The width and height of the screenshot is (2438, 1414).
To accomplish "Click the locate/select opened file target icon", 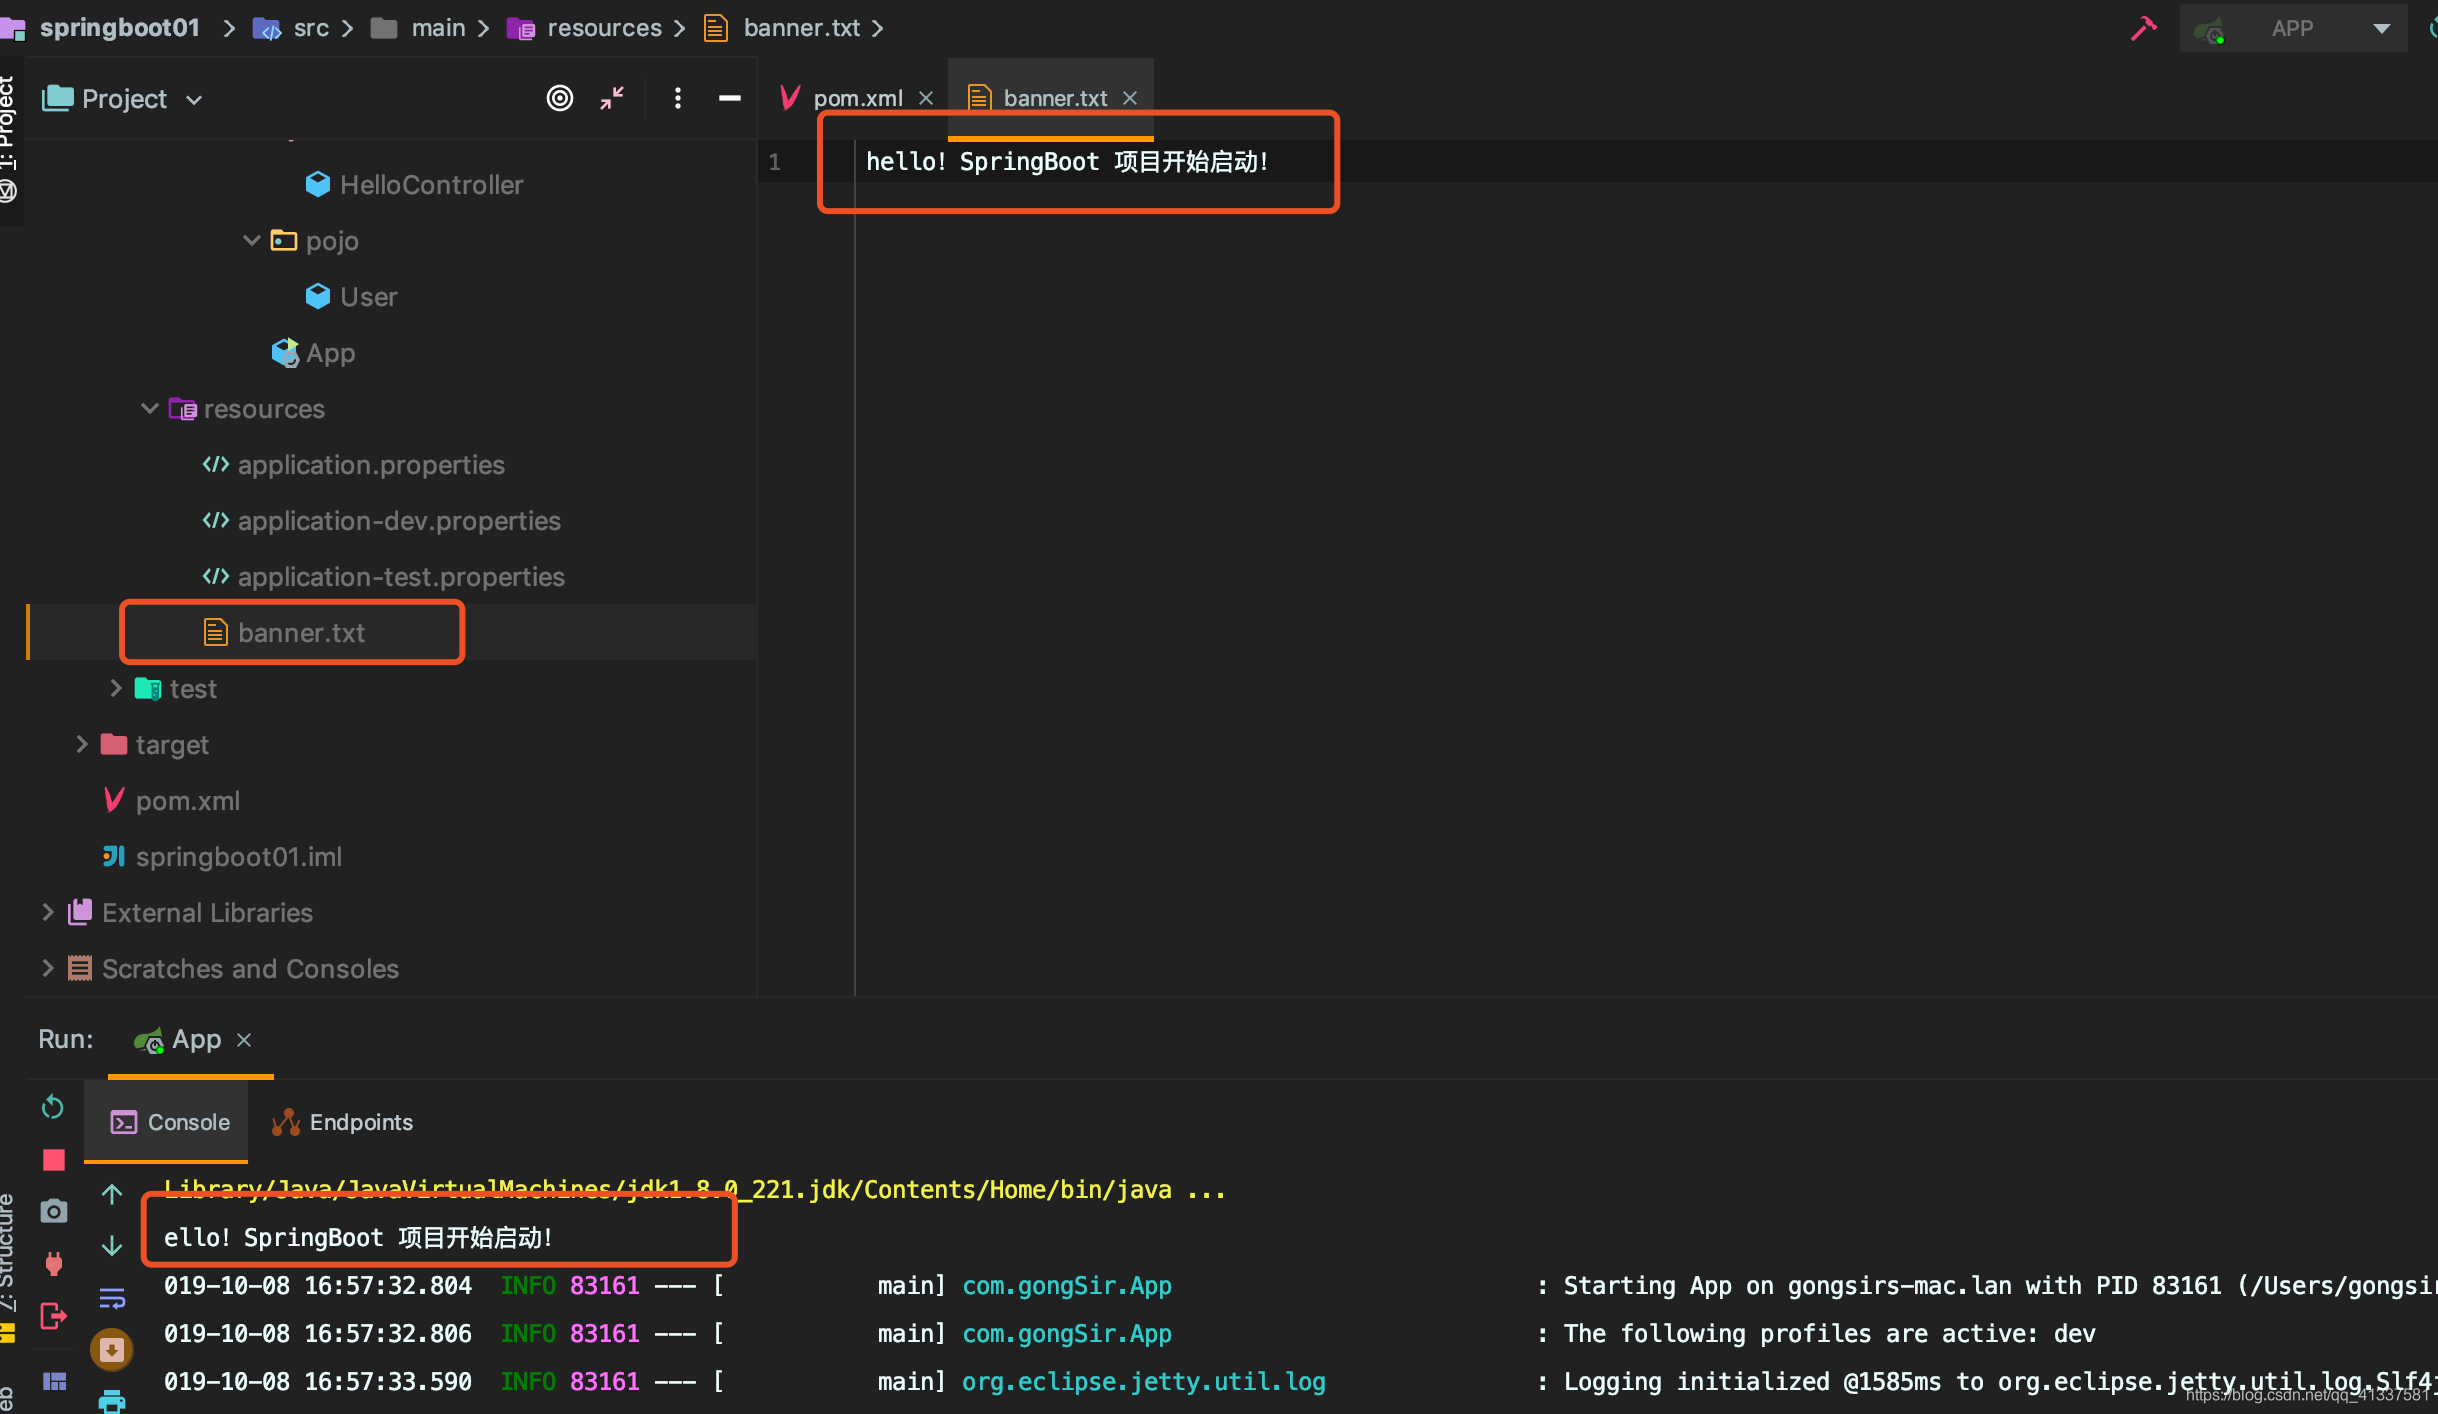I will point(559,98).
